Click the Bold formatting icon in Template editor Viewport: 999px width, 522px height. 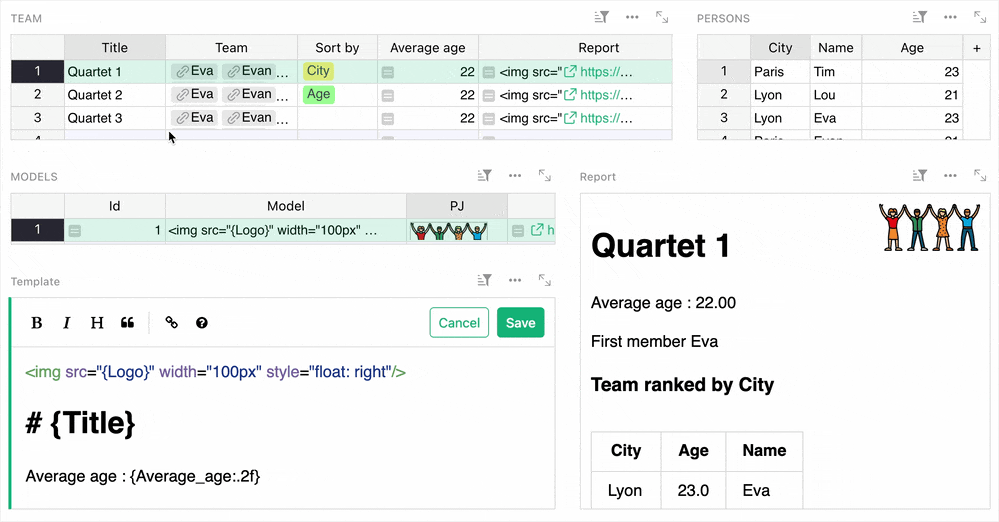[37, 323]
